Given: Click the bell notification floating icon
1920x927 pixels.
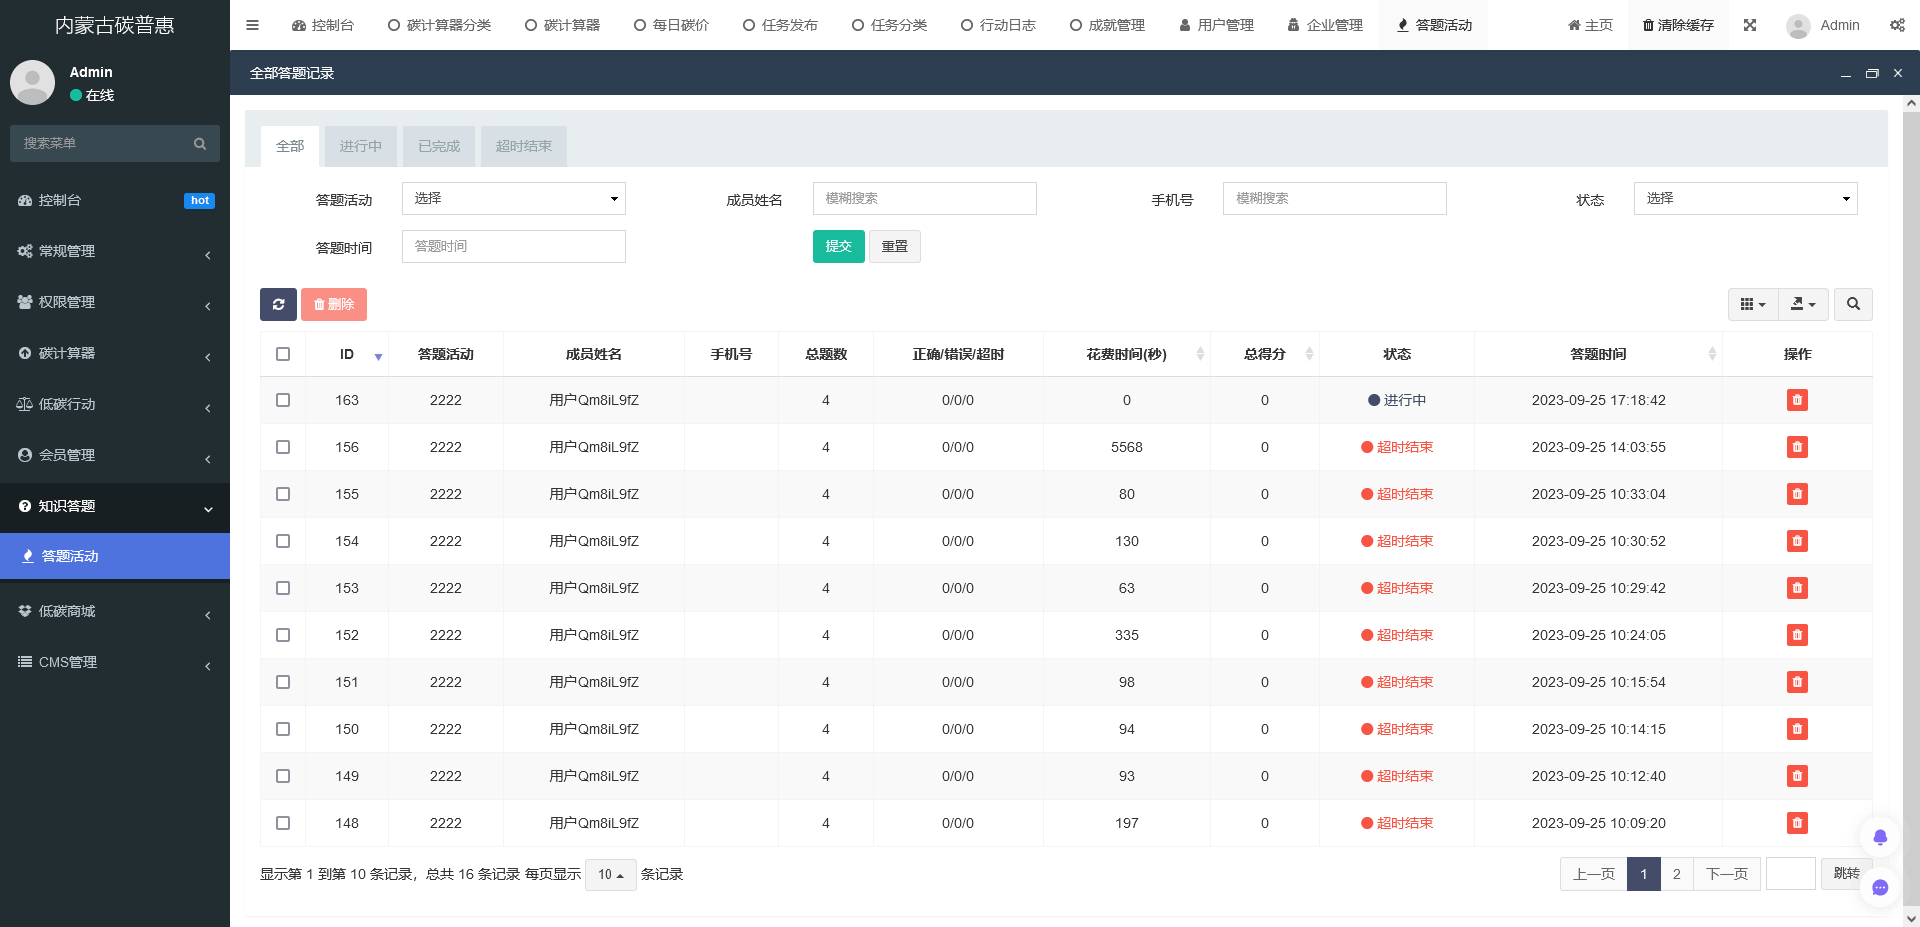Looking at the screenshot, I should pyautogui.click(x=1880, y=837).
